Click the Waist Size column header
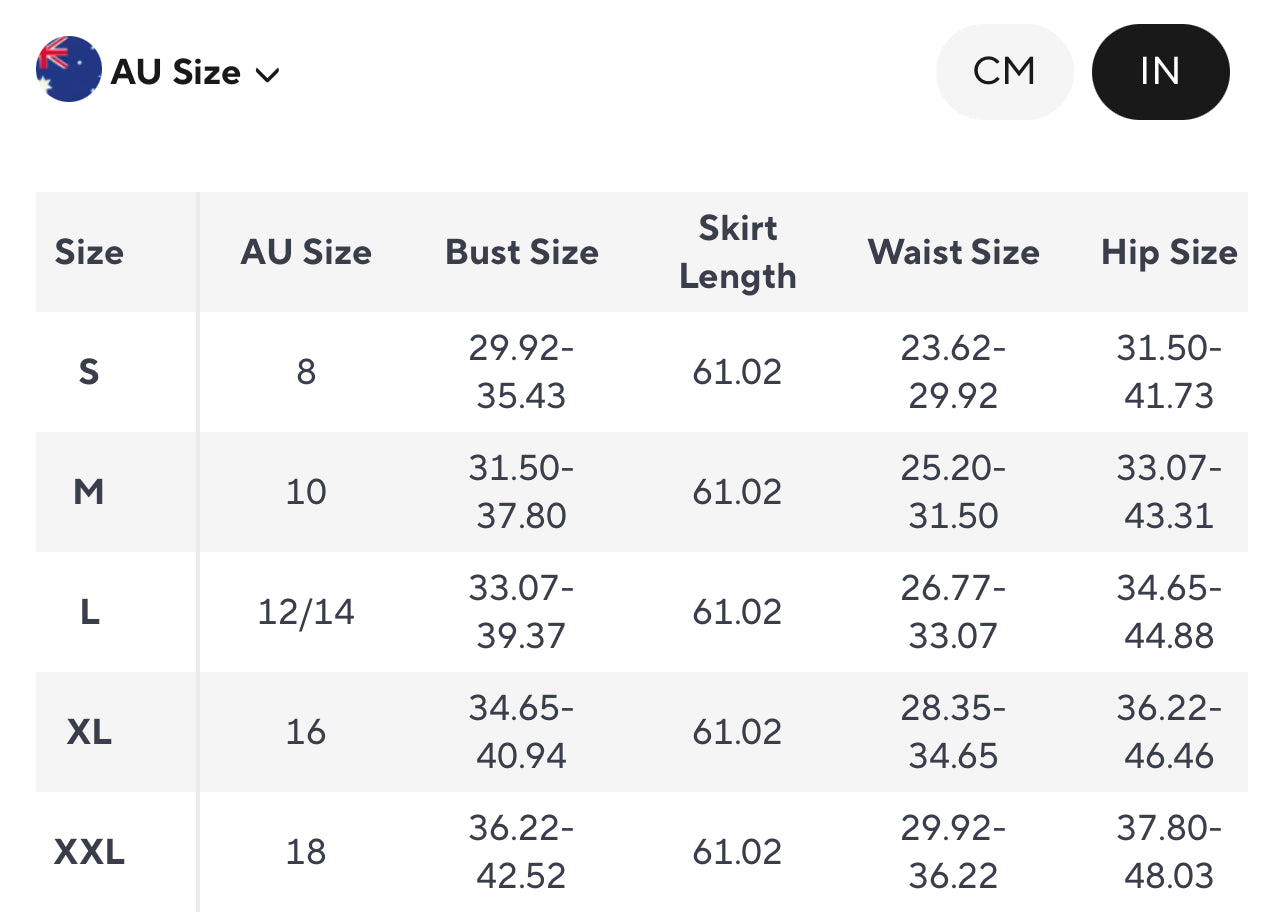 [953, 252]
